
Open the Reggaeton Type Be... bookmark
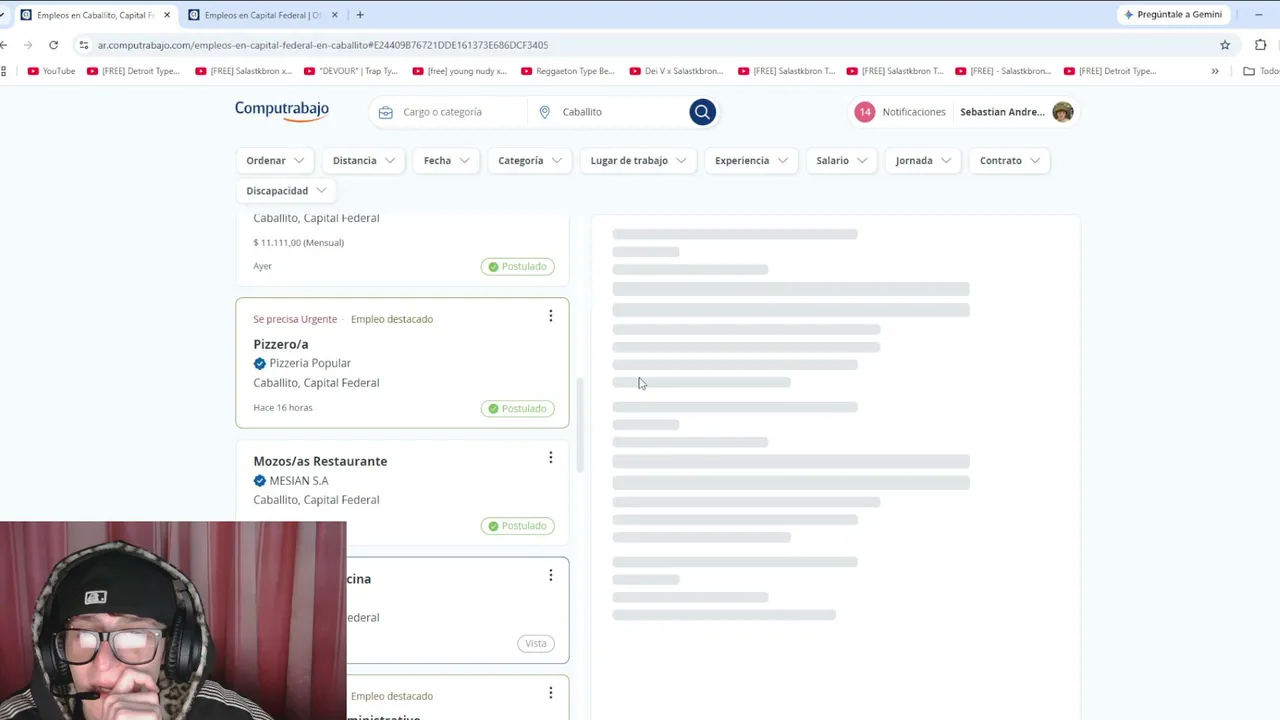pyautogui.click(x=567, y=71)
